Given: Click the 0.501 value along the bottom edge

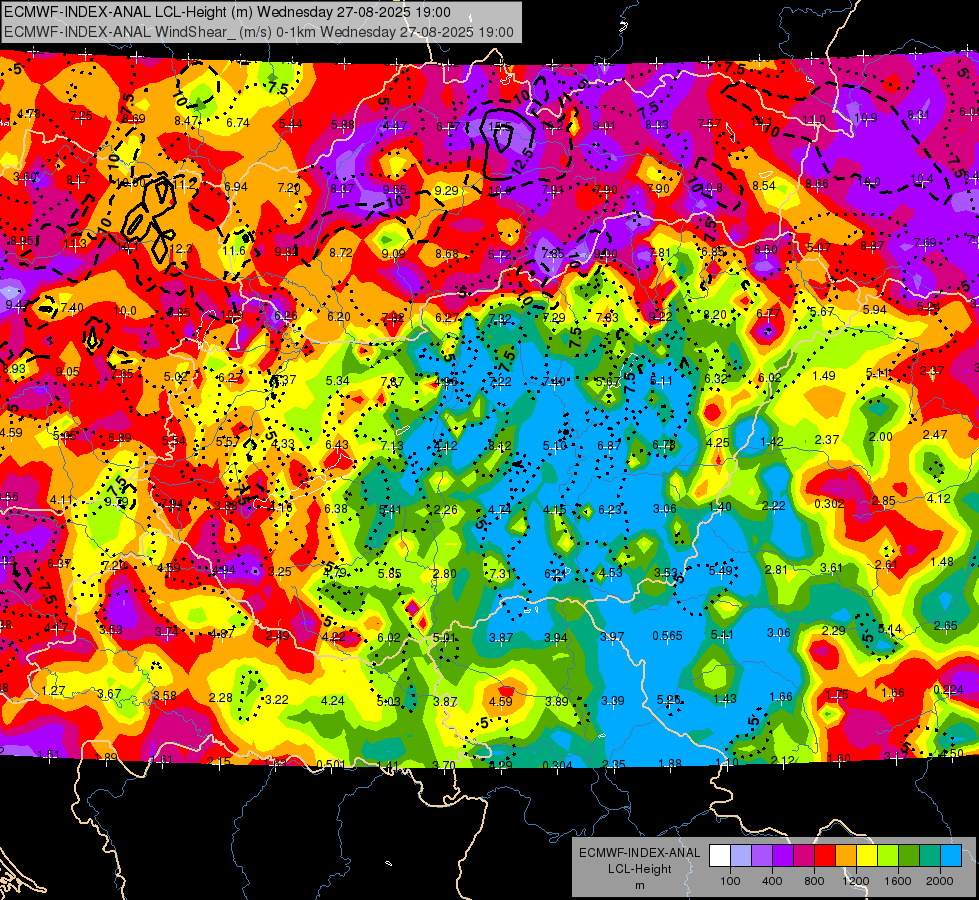Looking at the screenshot, I should click(x=331, y=764).
